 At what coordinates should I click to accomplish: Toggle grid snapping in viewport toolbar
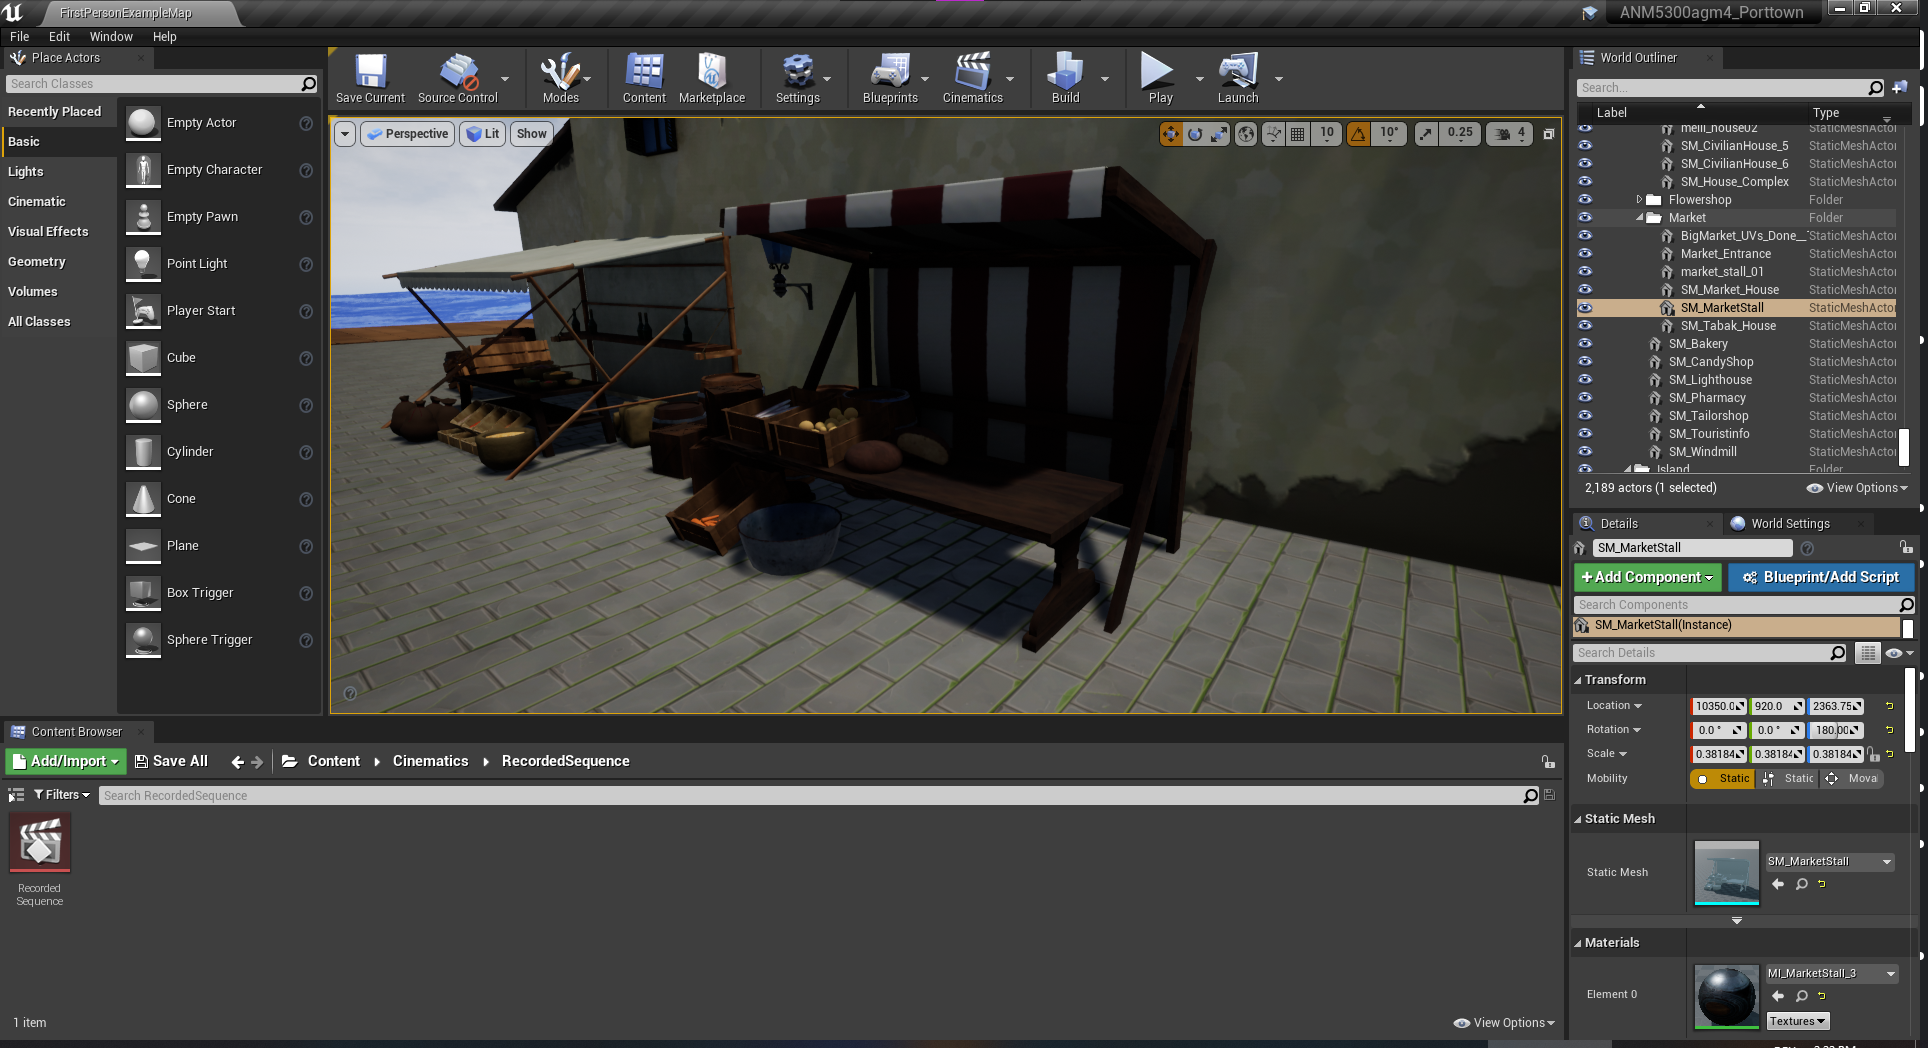coord(1298,134)
